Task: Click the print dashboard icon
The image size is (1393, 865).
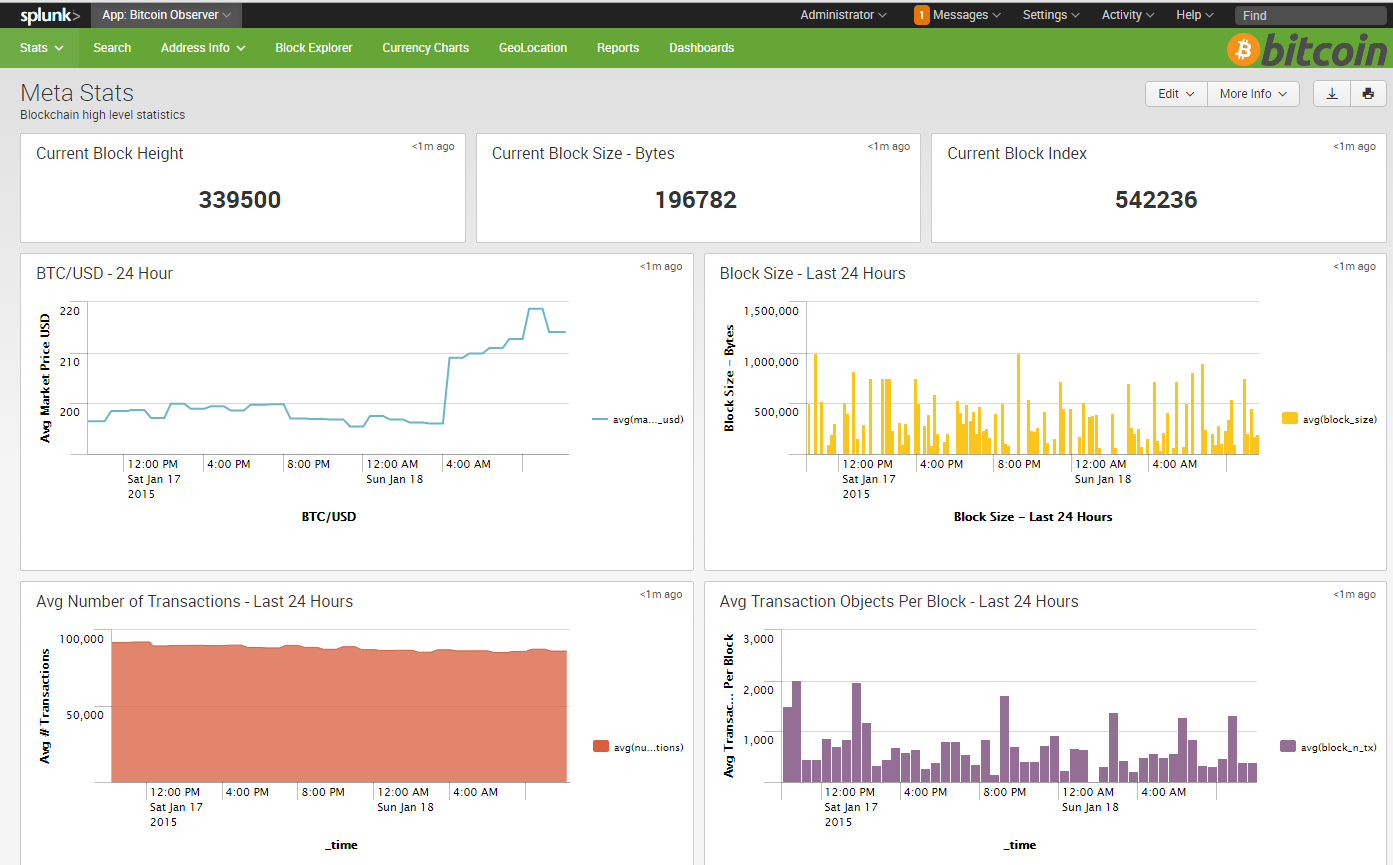Action: click(x=1368, y=94)
